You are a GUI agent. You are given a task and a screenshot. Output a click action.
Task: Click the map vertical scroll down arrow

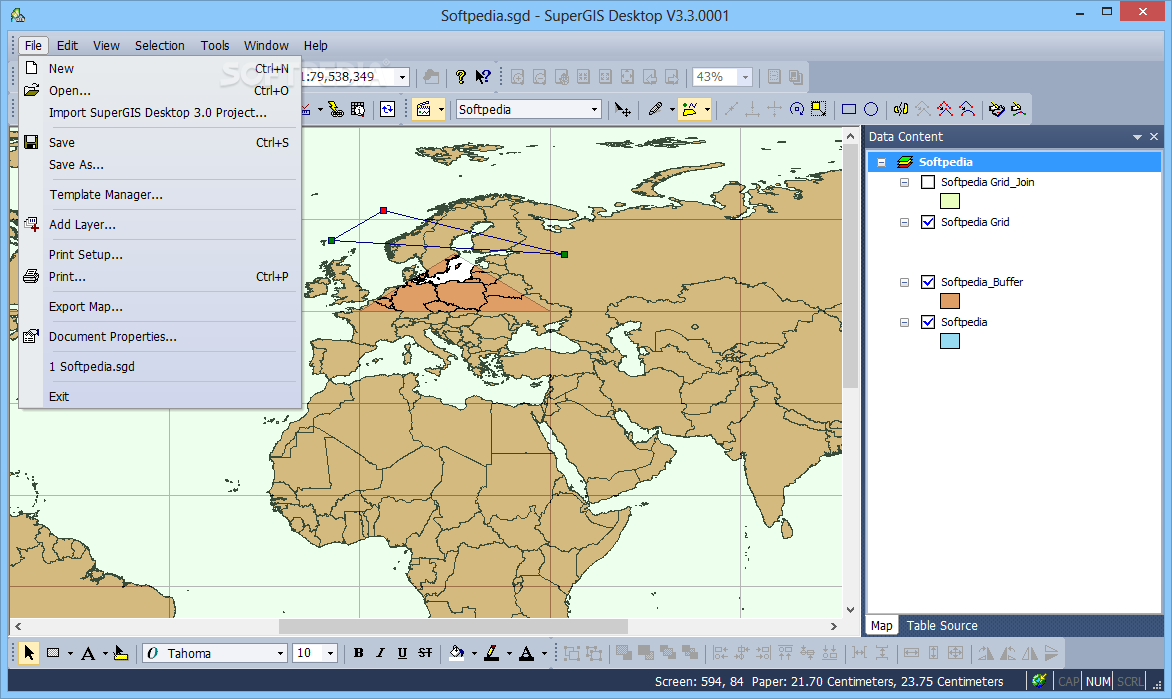tap(851, 610)
